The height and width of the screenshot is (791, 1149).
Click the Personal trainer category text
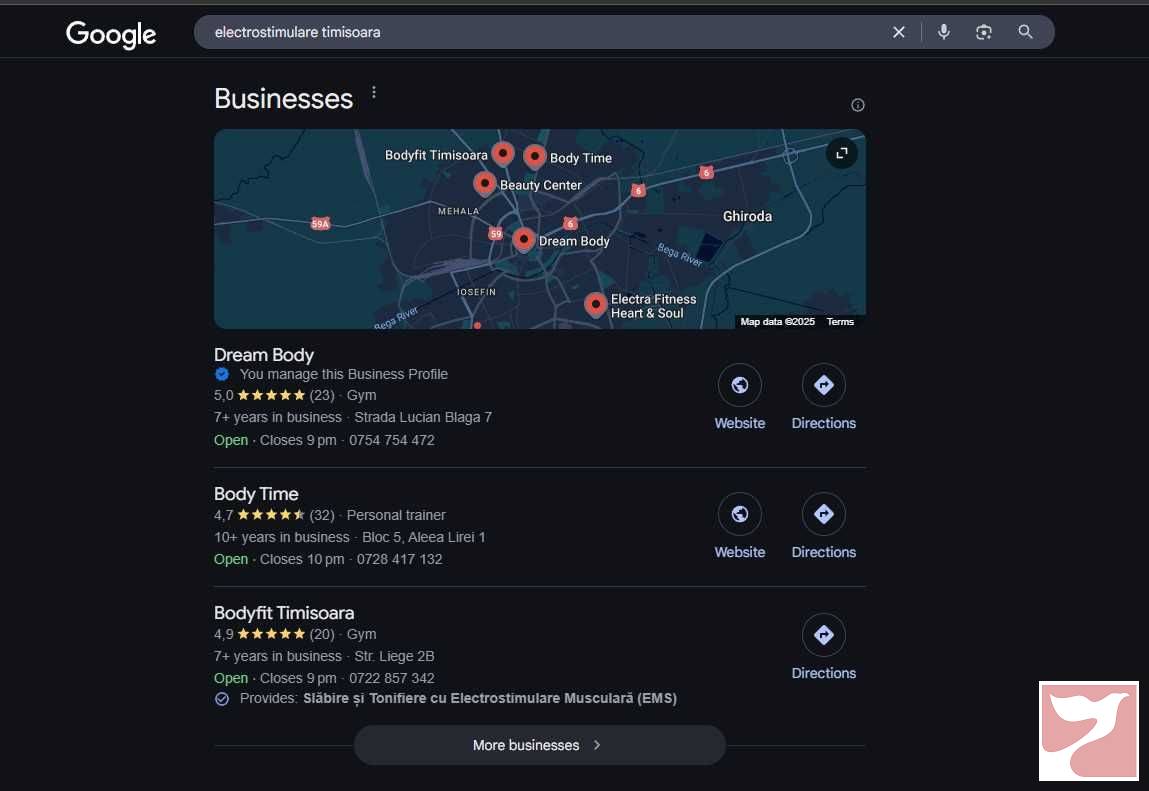tap(396, 515)
